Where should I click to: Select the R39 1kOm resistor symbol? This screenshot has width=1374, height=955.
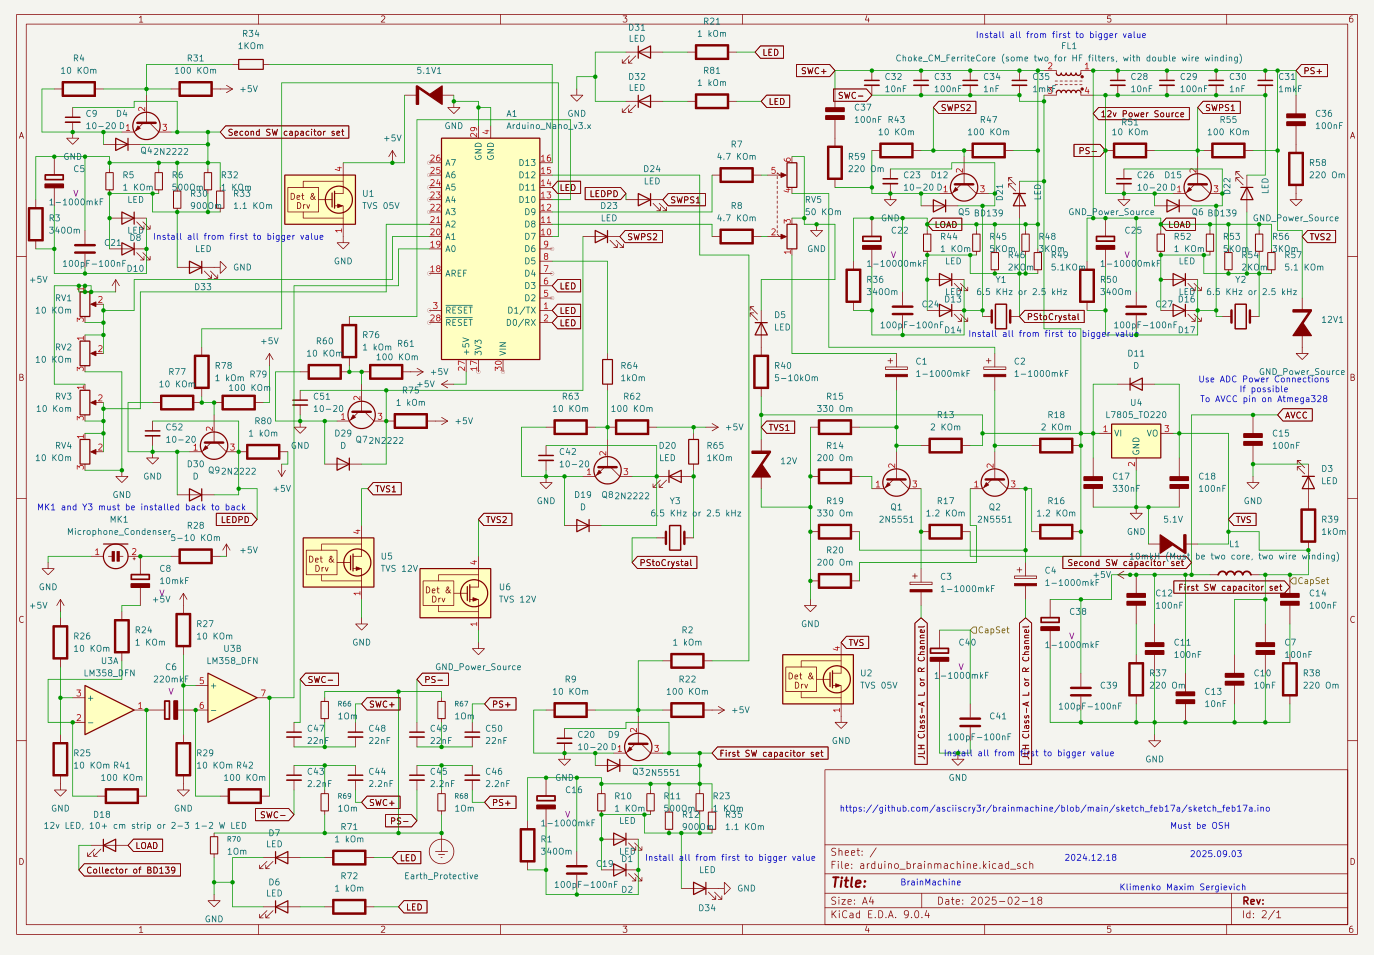(x=1307, y=525)
